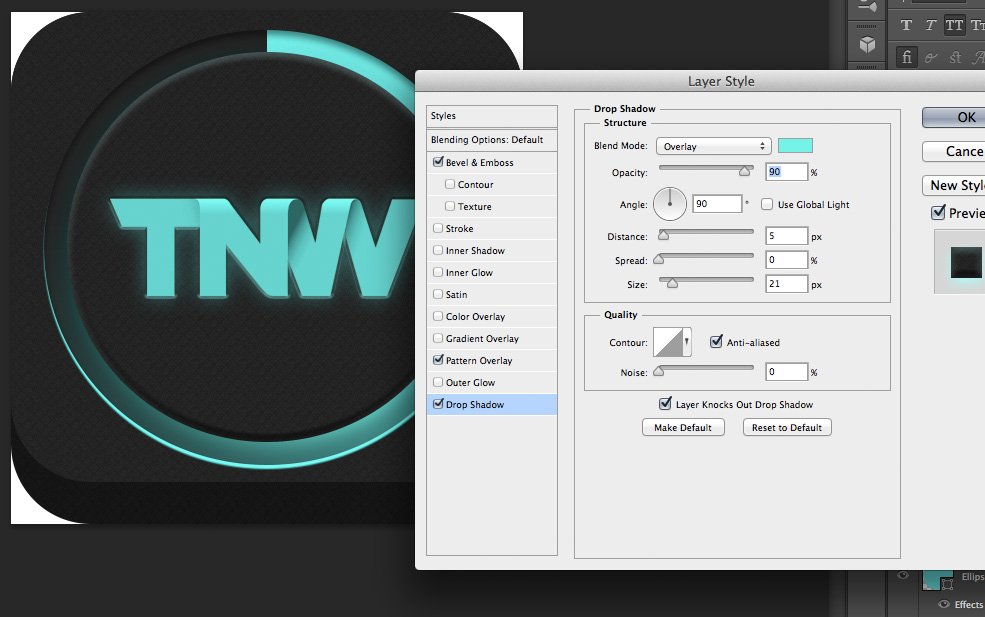Enable the Contour sub-option checkbox

pyautogui.click(x=450, y=184)
